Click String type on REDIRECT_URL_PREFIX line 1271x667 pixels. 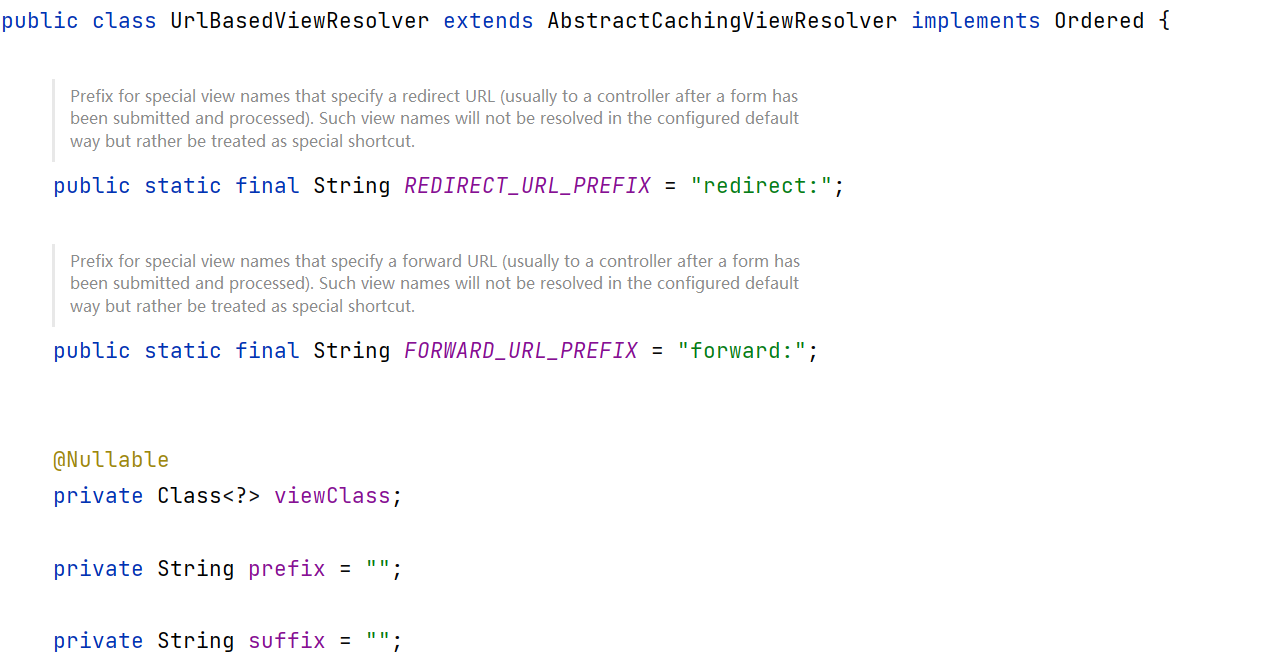[351, 186]
